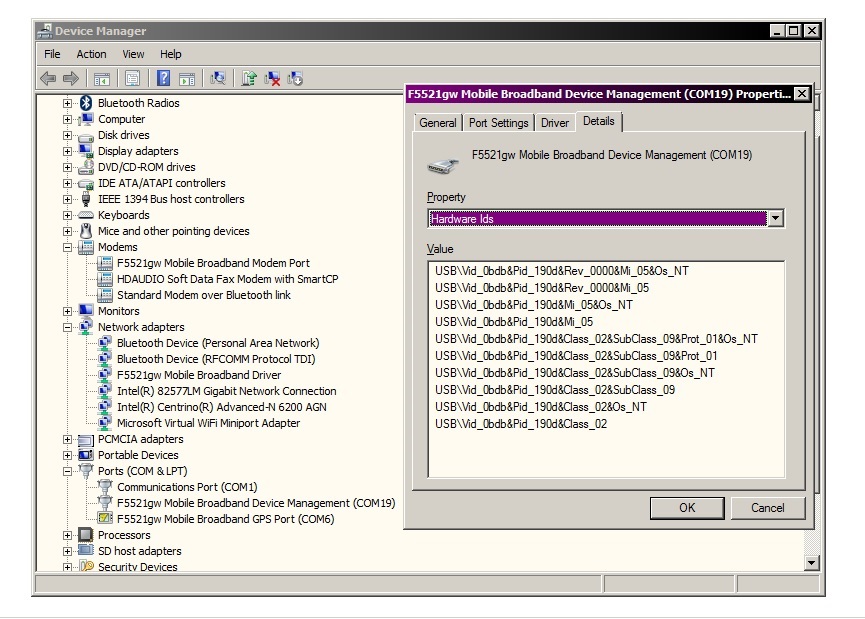
Task: Click the Properties toolbar icon
Action: 132,78
